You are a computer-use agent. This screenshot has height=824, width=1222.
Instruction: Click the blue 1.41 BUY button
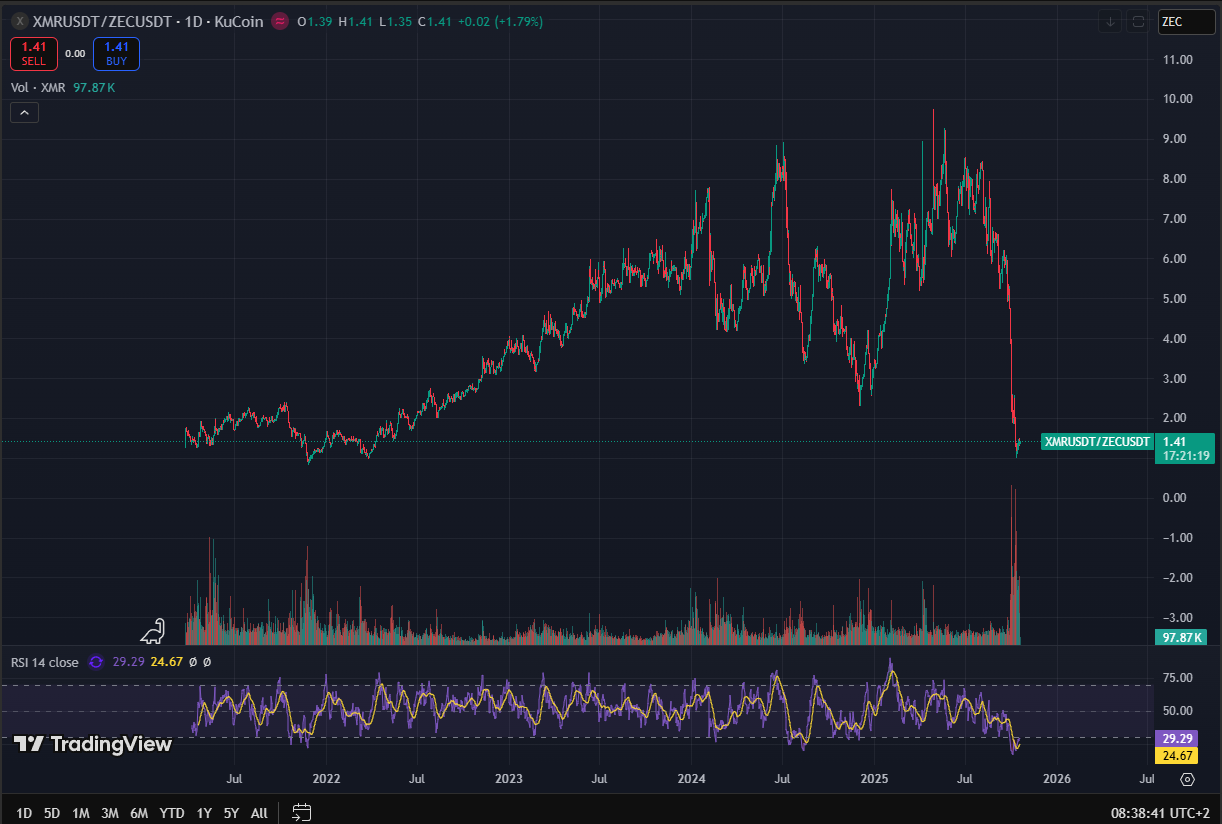pos(116,54)
